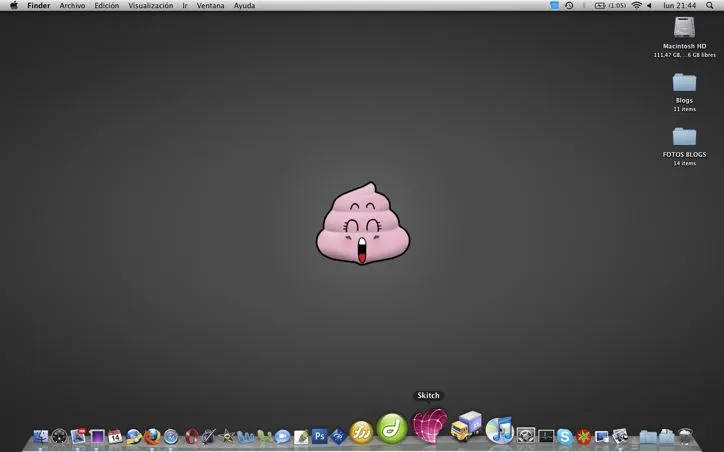Launch Dreamweaver green icon
The height and width of the screenshot is (452, 724).
tap(392, 428)
